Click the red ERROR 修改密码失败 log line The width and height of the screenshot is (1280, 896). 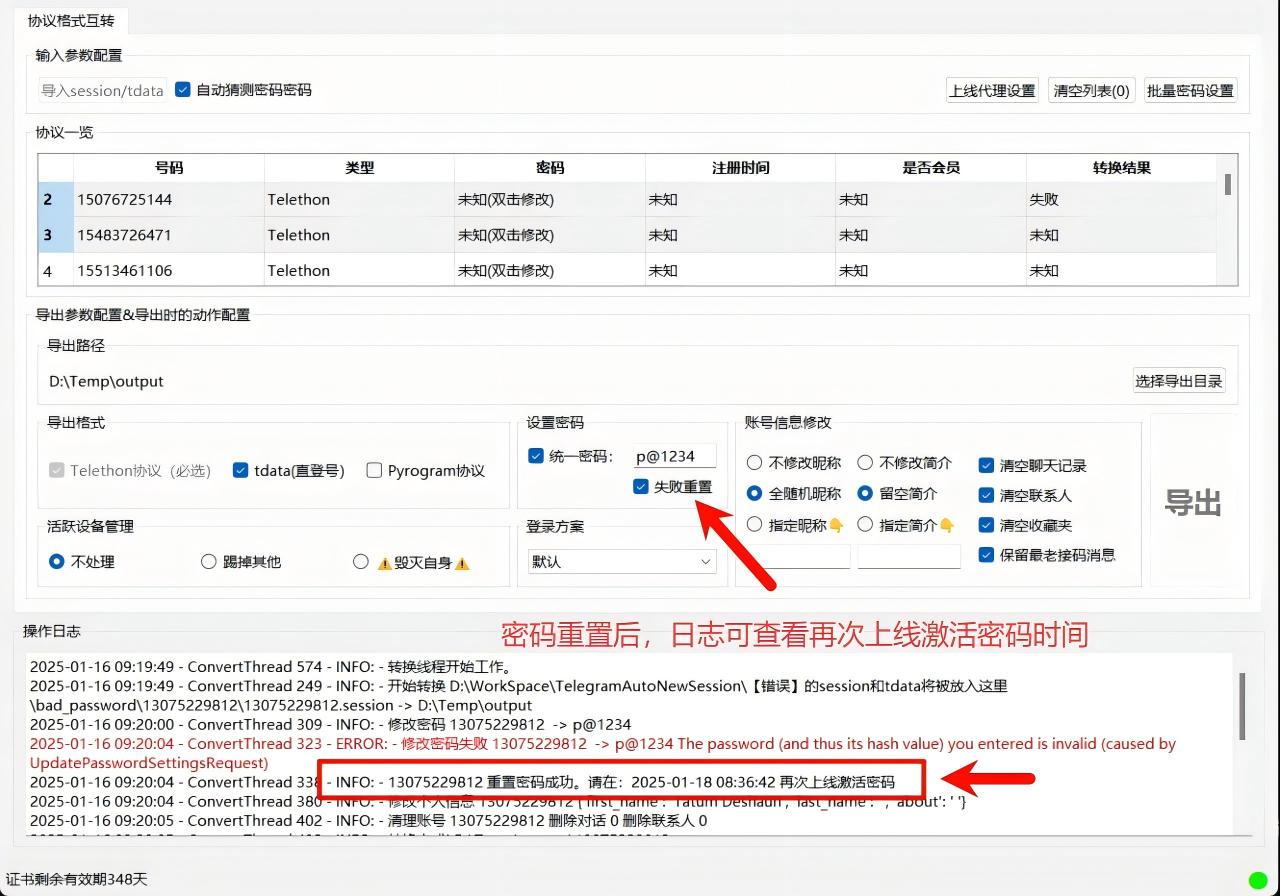[602, 753]
